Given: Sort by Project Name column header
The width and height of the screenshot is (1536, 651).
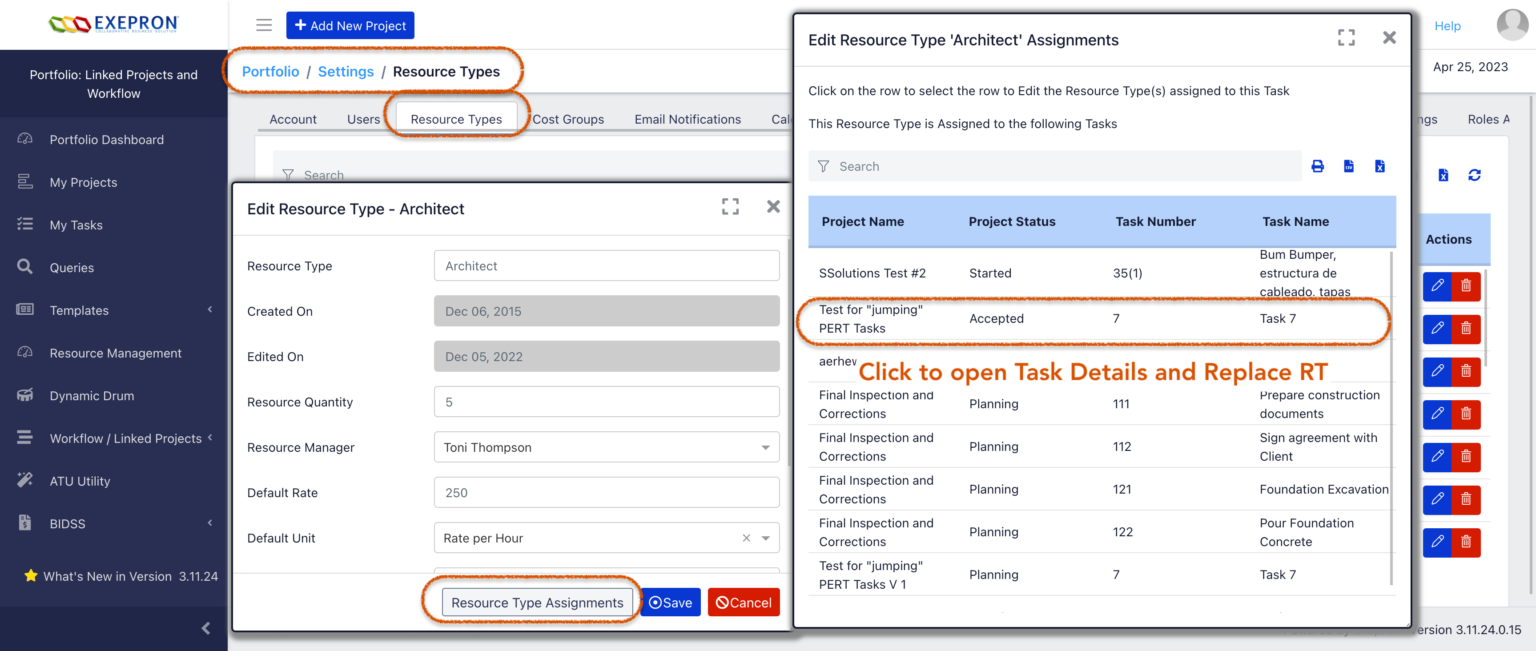Looking at the screenshot, I should point(863,221).
